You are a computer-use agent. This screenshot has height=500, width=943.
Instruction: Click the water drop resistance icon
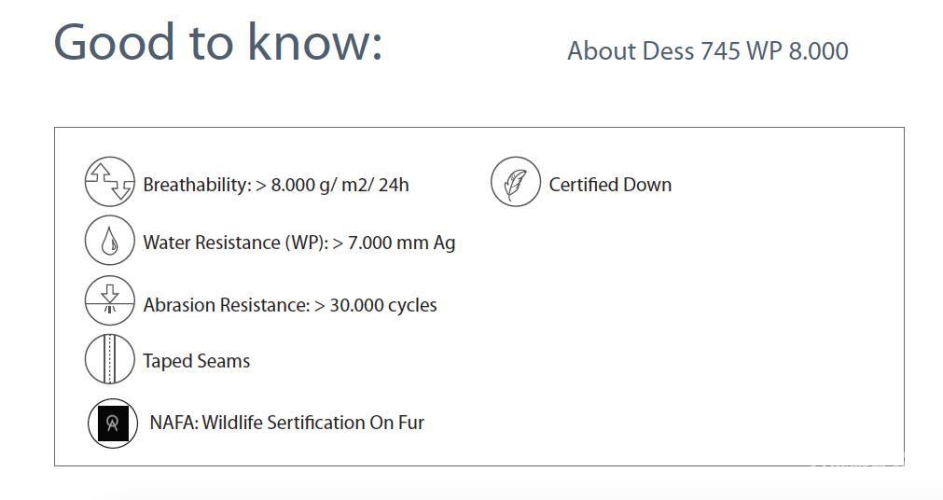click(x=109, y=240)
